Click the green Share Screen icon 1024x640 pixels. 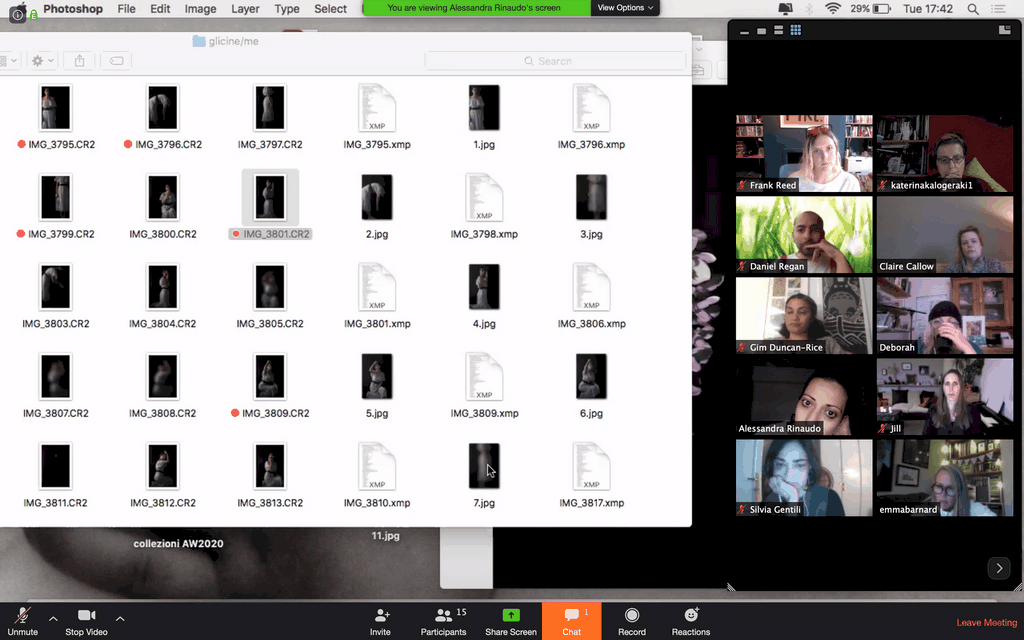coord(510,617)
